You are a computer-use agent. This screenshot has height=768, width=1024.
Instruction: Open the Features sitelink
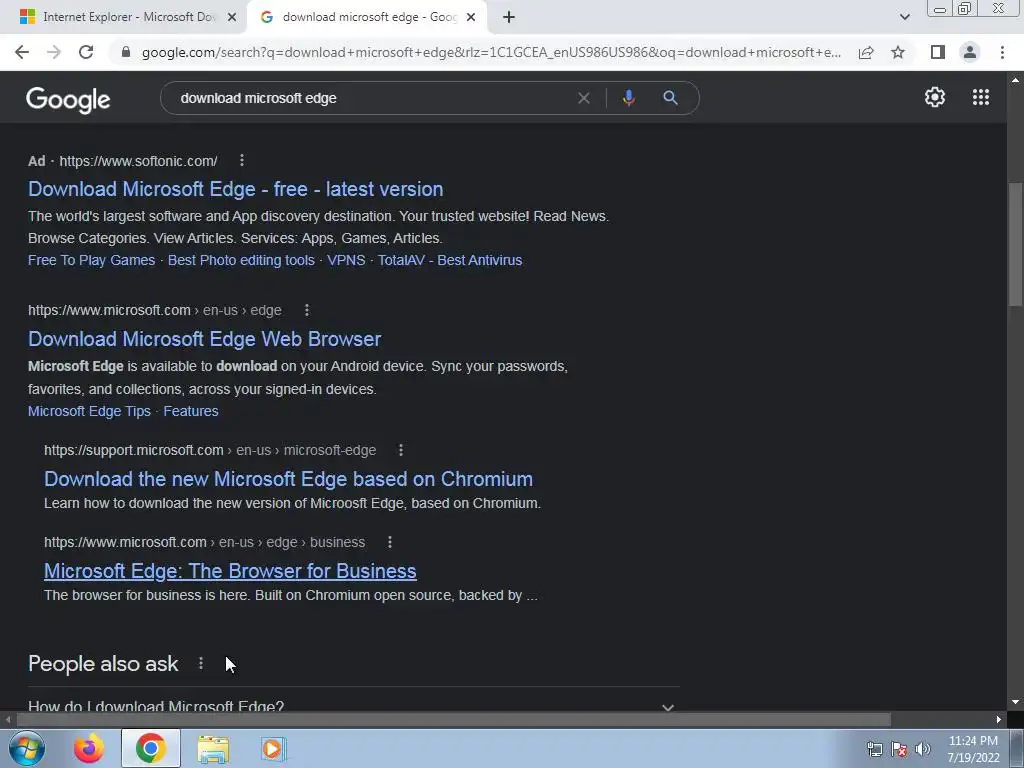coord(191,411)
